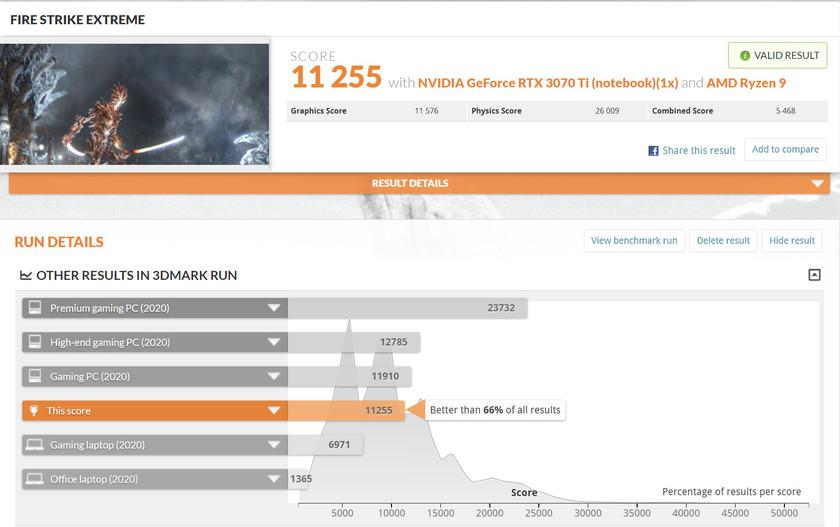This screenshot has height=527, width=840.
Task: Click the Facebook icon beside Share this result
Action: point(653,151)
